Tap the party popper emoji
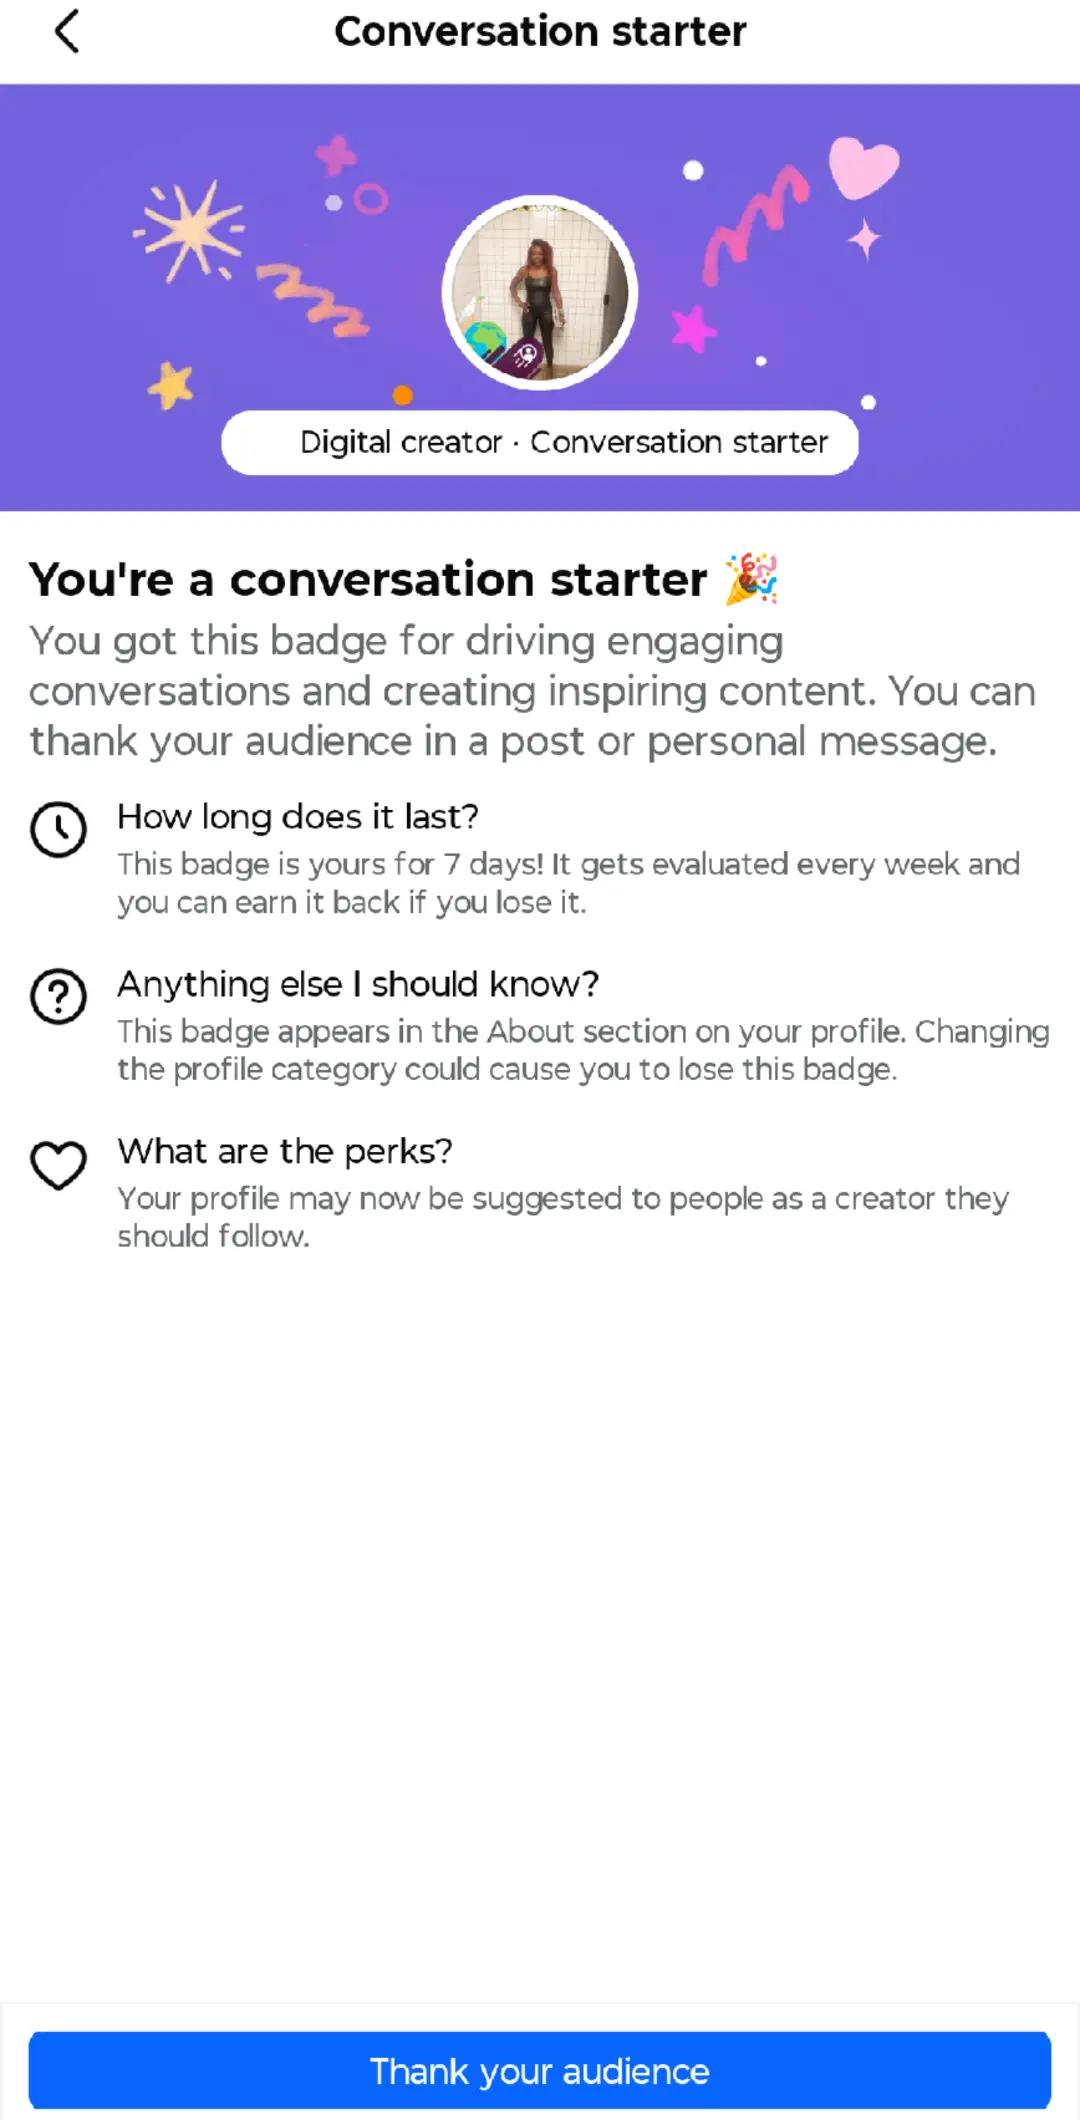Viewport: 1080px width, 2120px height. click(751, 578)
